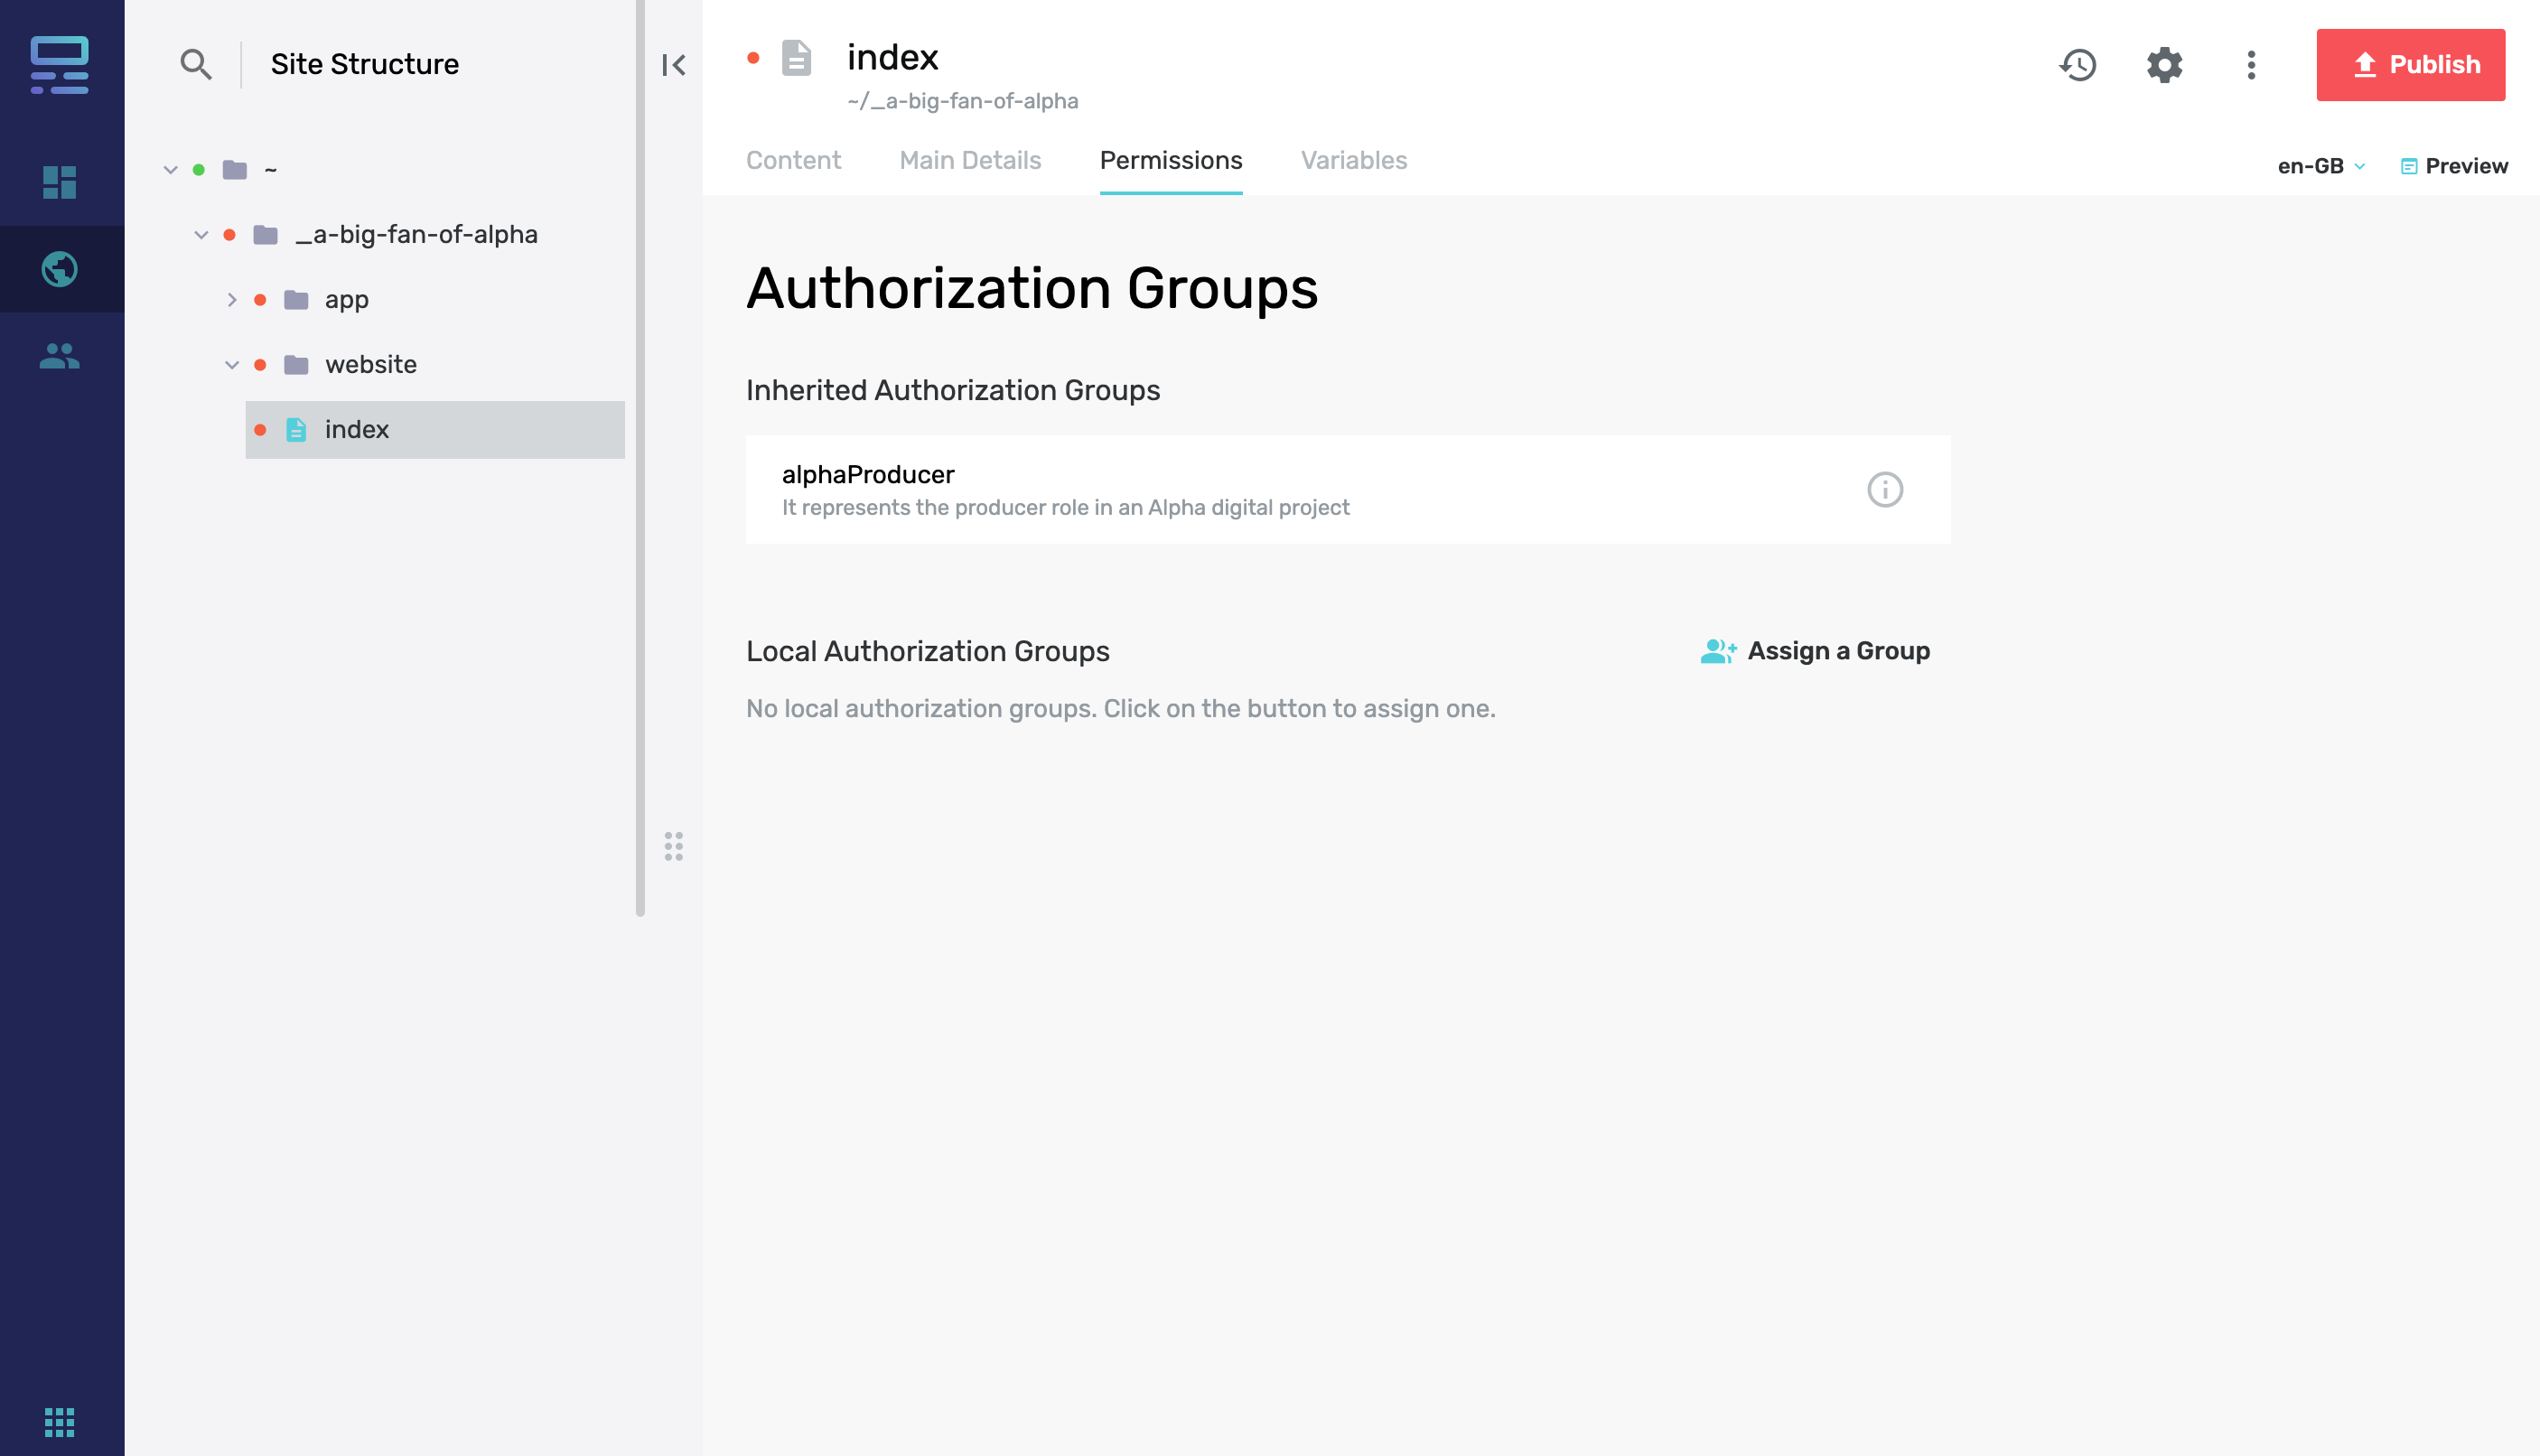Image resolution: width=2540 pixels, height=1456 pixels.
Task: Open the apps grid launcher icon
Action: (60, 1421)
